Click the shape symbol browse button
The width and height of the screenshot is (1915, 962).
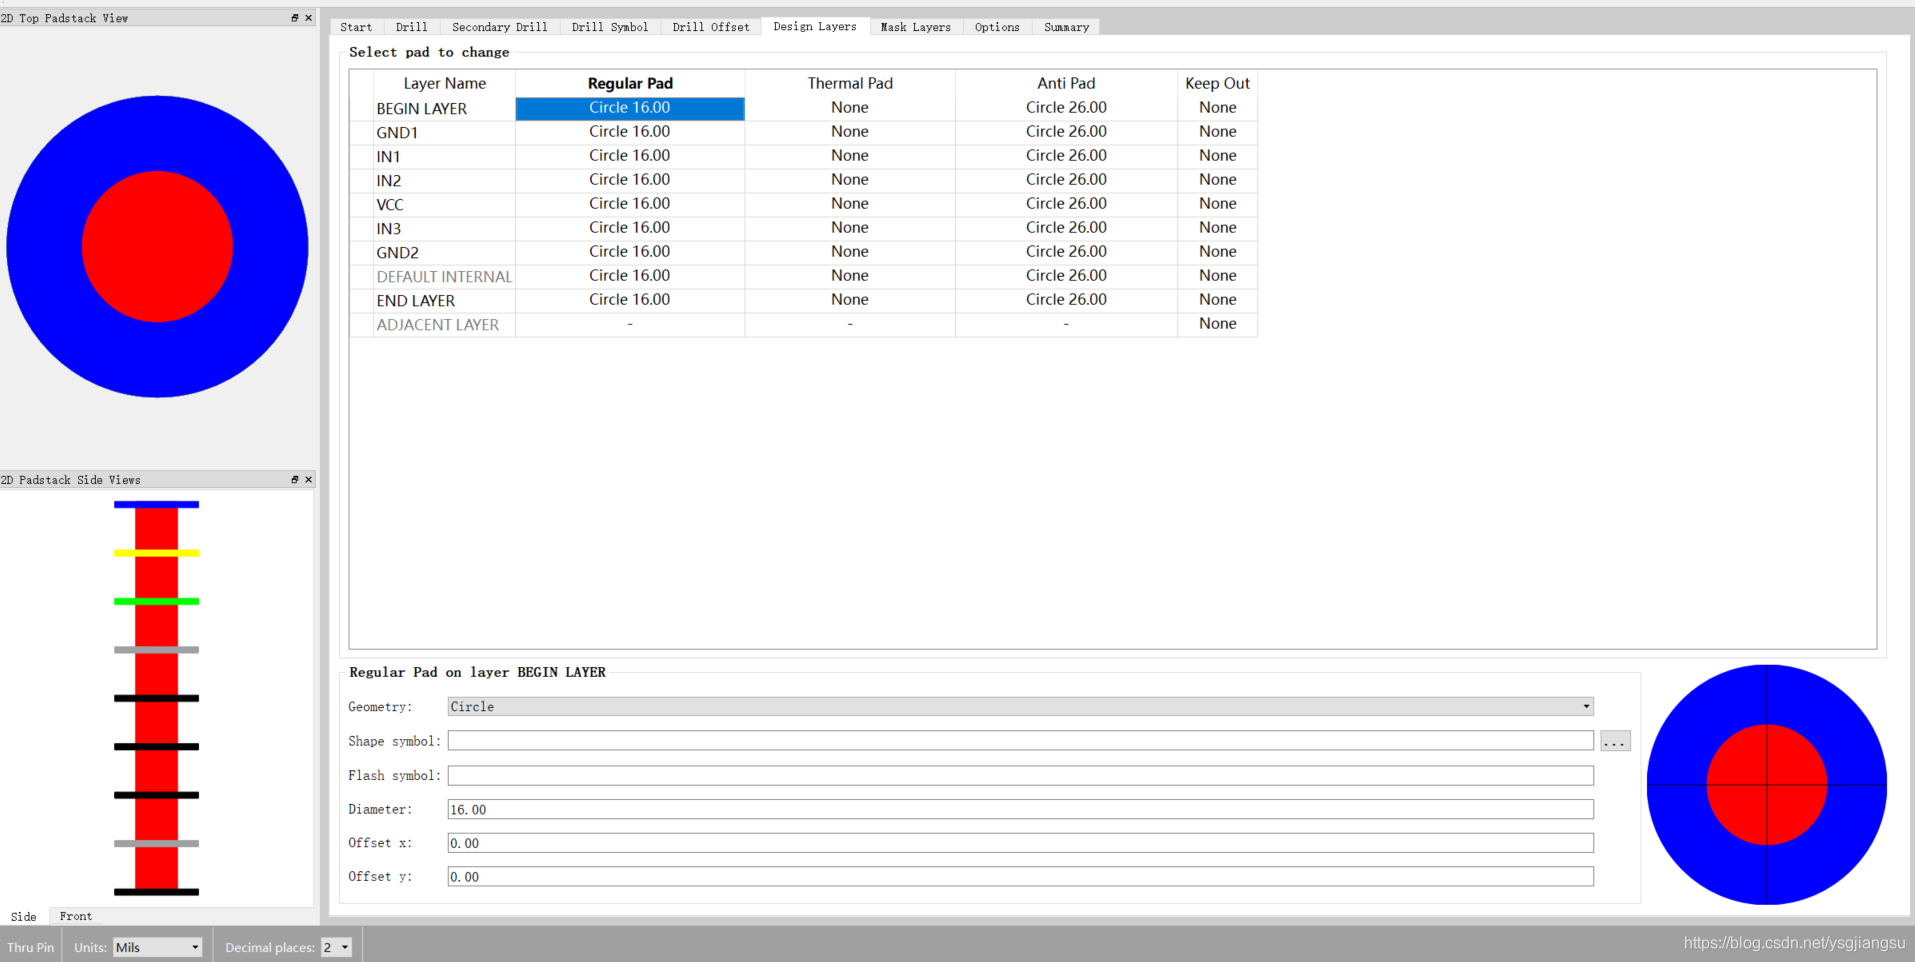[x=1614, y=741]
